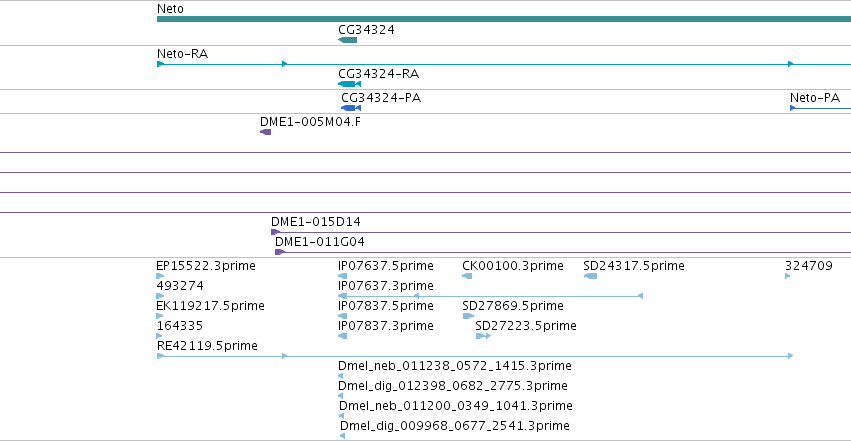The height and width of the screenshot is (441, 851).
Task: Select the CG34324-PA protein glyph
Action: click(x=351, y=108)
